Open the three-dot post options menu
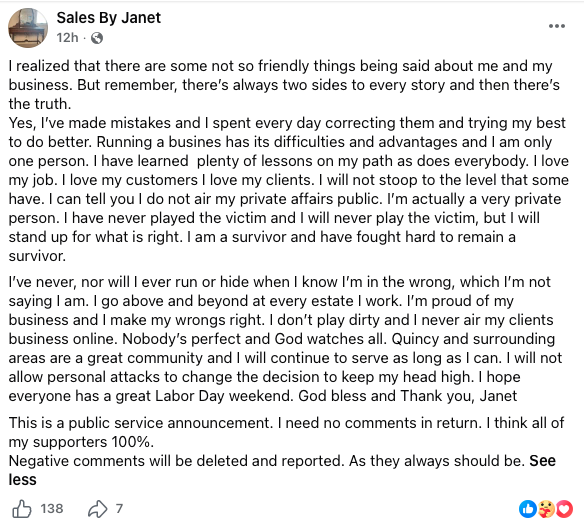The image size is (584, 531). (x=557, y=26)
